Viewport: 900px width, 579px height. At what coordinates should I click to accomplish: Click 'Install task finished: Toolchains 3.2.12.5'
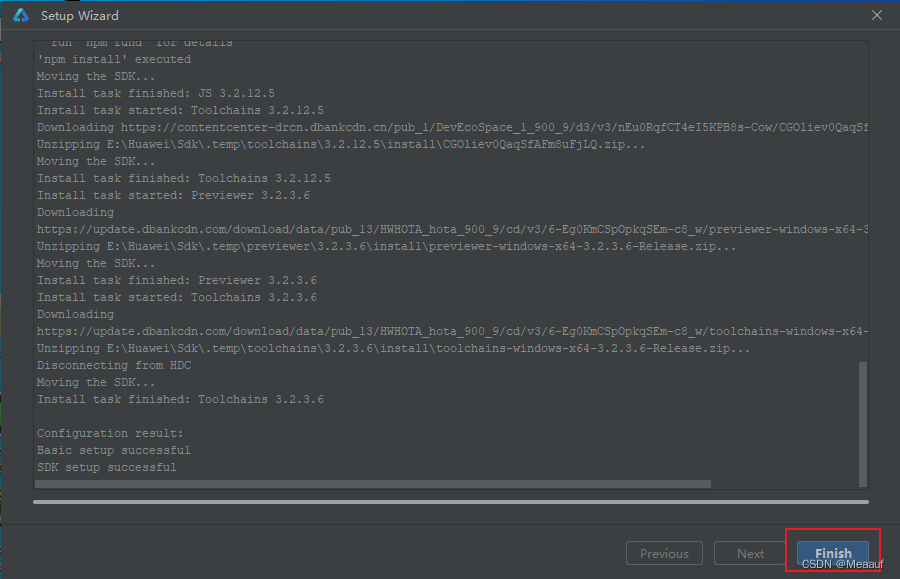(184, 178)
